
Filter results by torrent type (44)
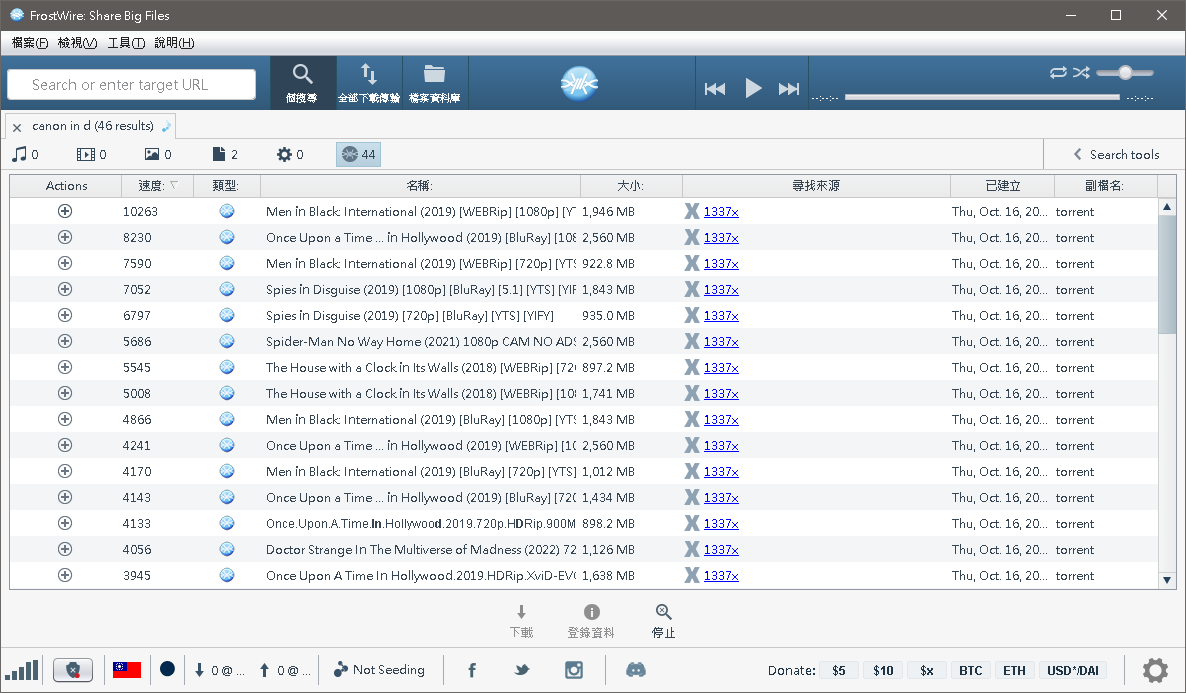pos(358,154)
